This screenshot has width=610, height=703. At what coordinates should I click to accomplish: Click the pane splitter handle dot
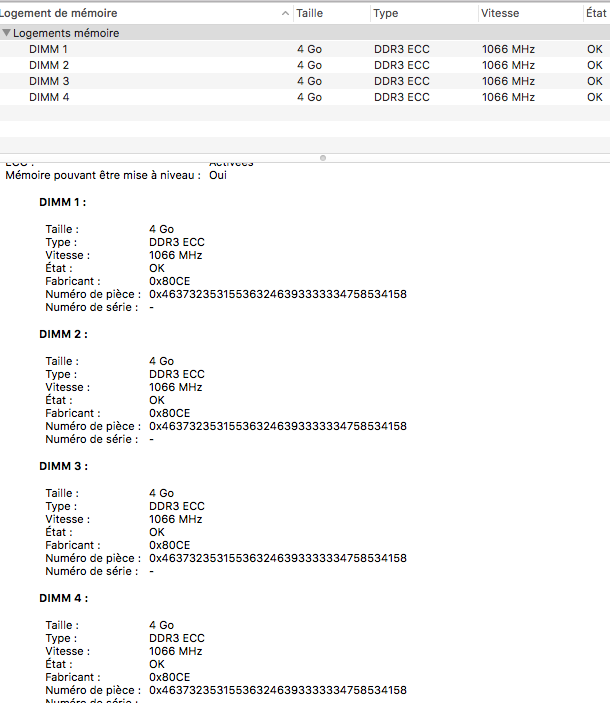(x=323, y=158)
